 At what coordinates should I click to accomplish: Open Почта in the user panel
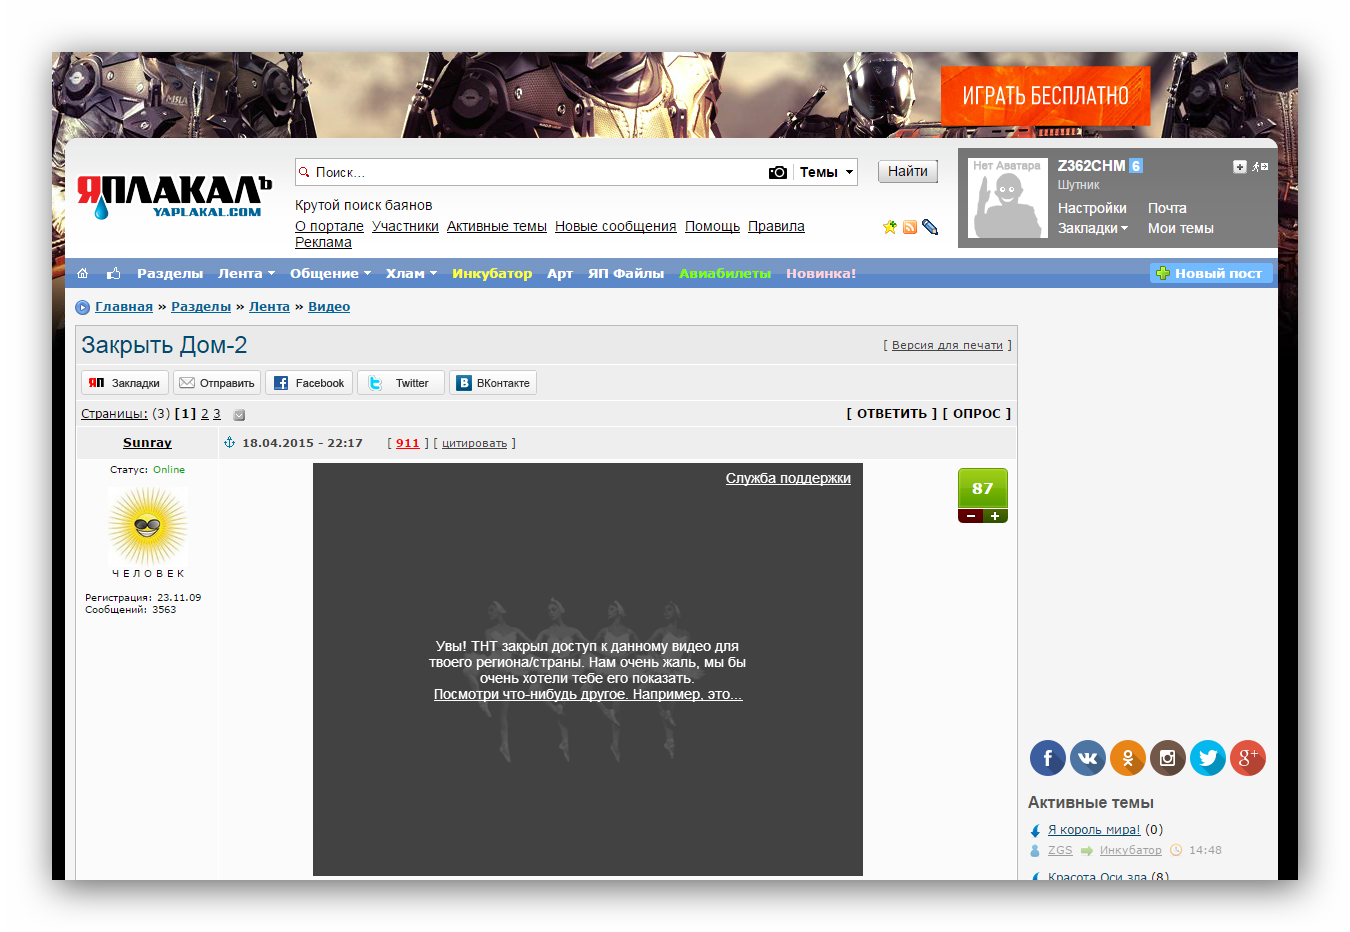1167,208
